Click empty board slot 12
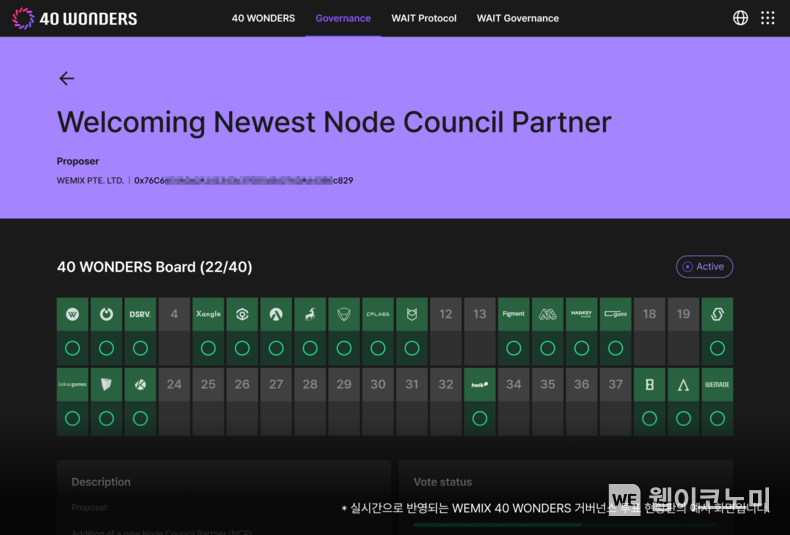This screenshot has width=790, height=535. point(446,314)
